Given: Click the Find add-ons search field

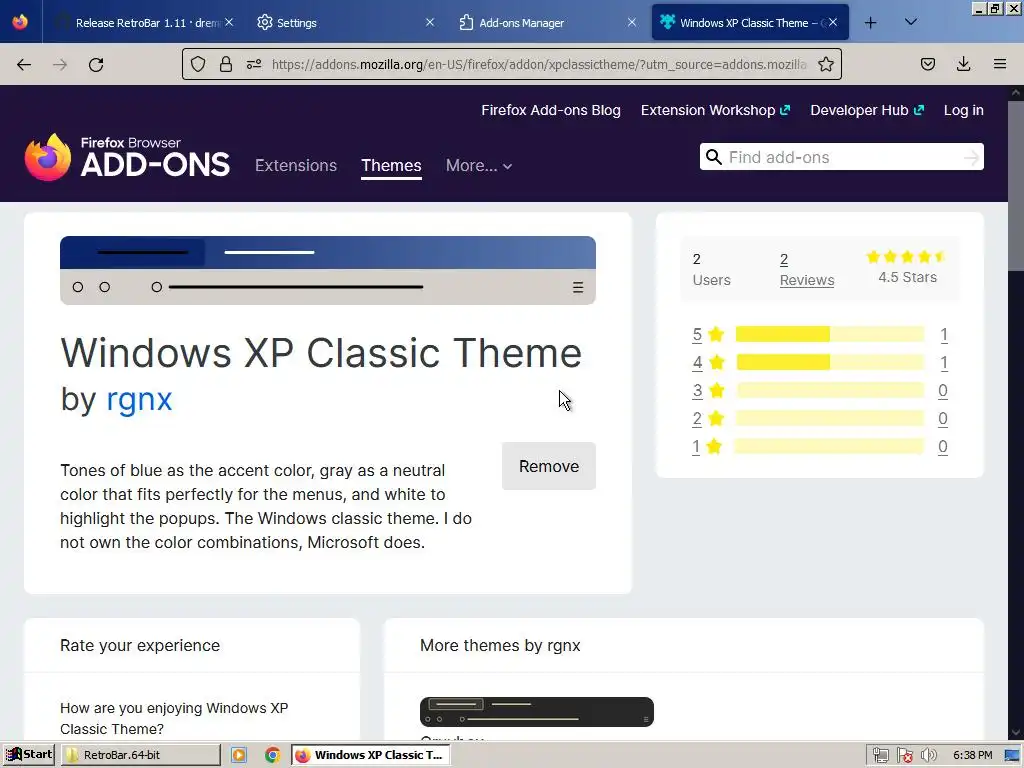Looking at the screenshot, I should point(842,157).
